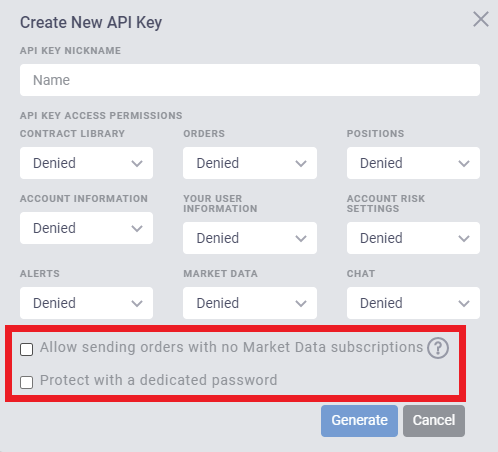This screenshot has width=498, height=452.
Task: Click the chevron arrow in Contract Library dropdown
Action: [137, 163]
